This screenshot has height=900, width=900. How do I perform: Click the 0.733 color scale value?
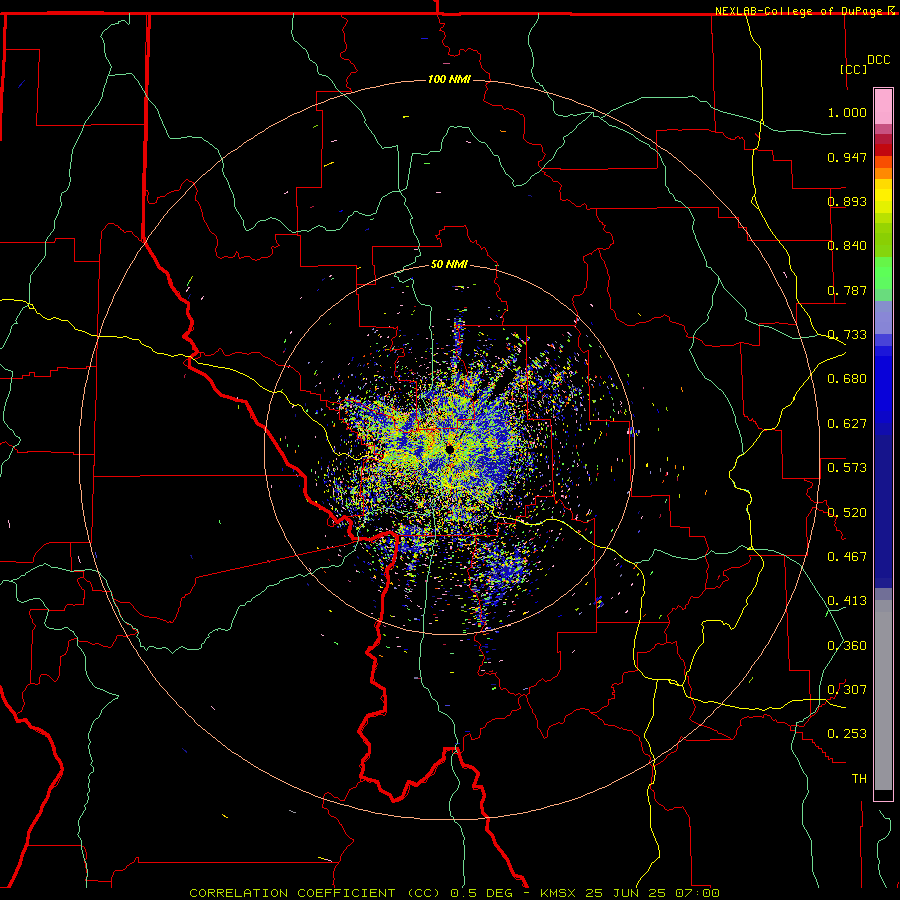847,335
